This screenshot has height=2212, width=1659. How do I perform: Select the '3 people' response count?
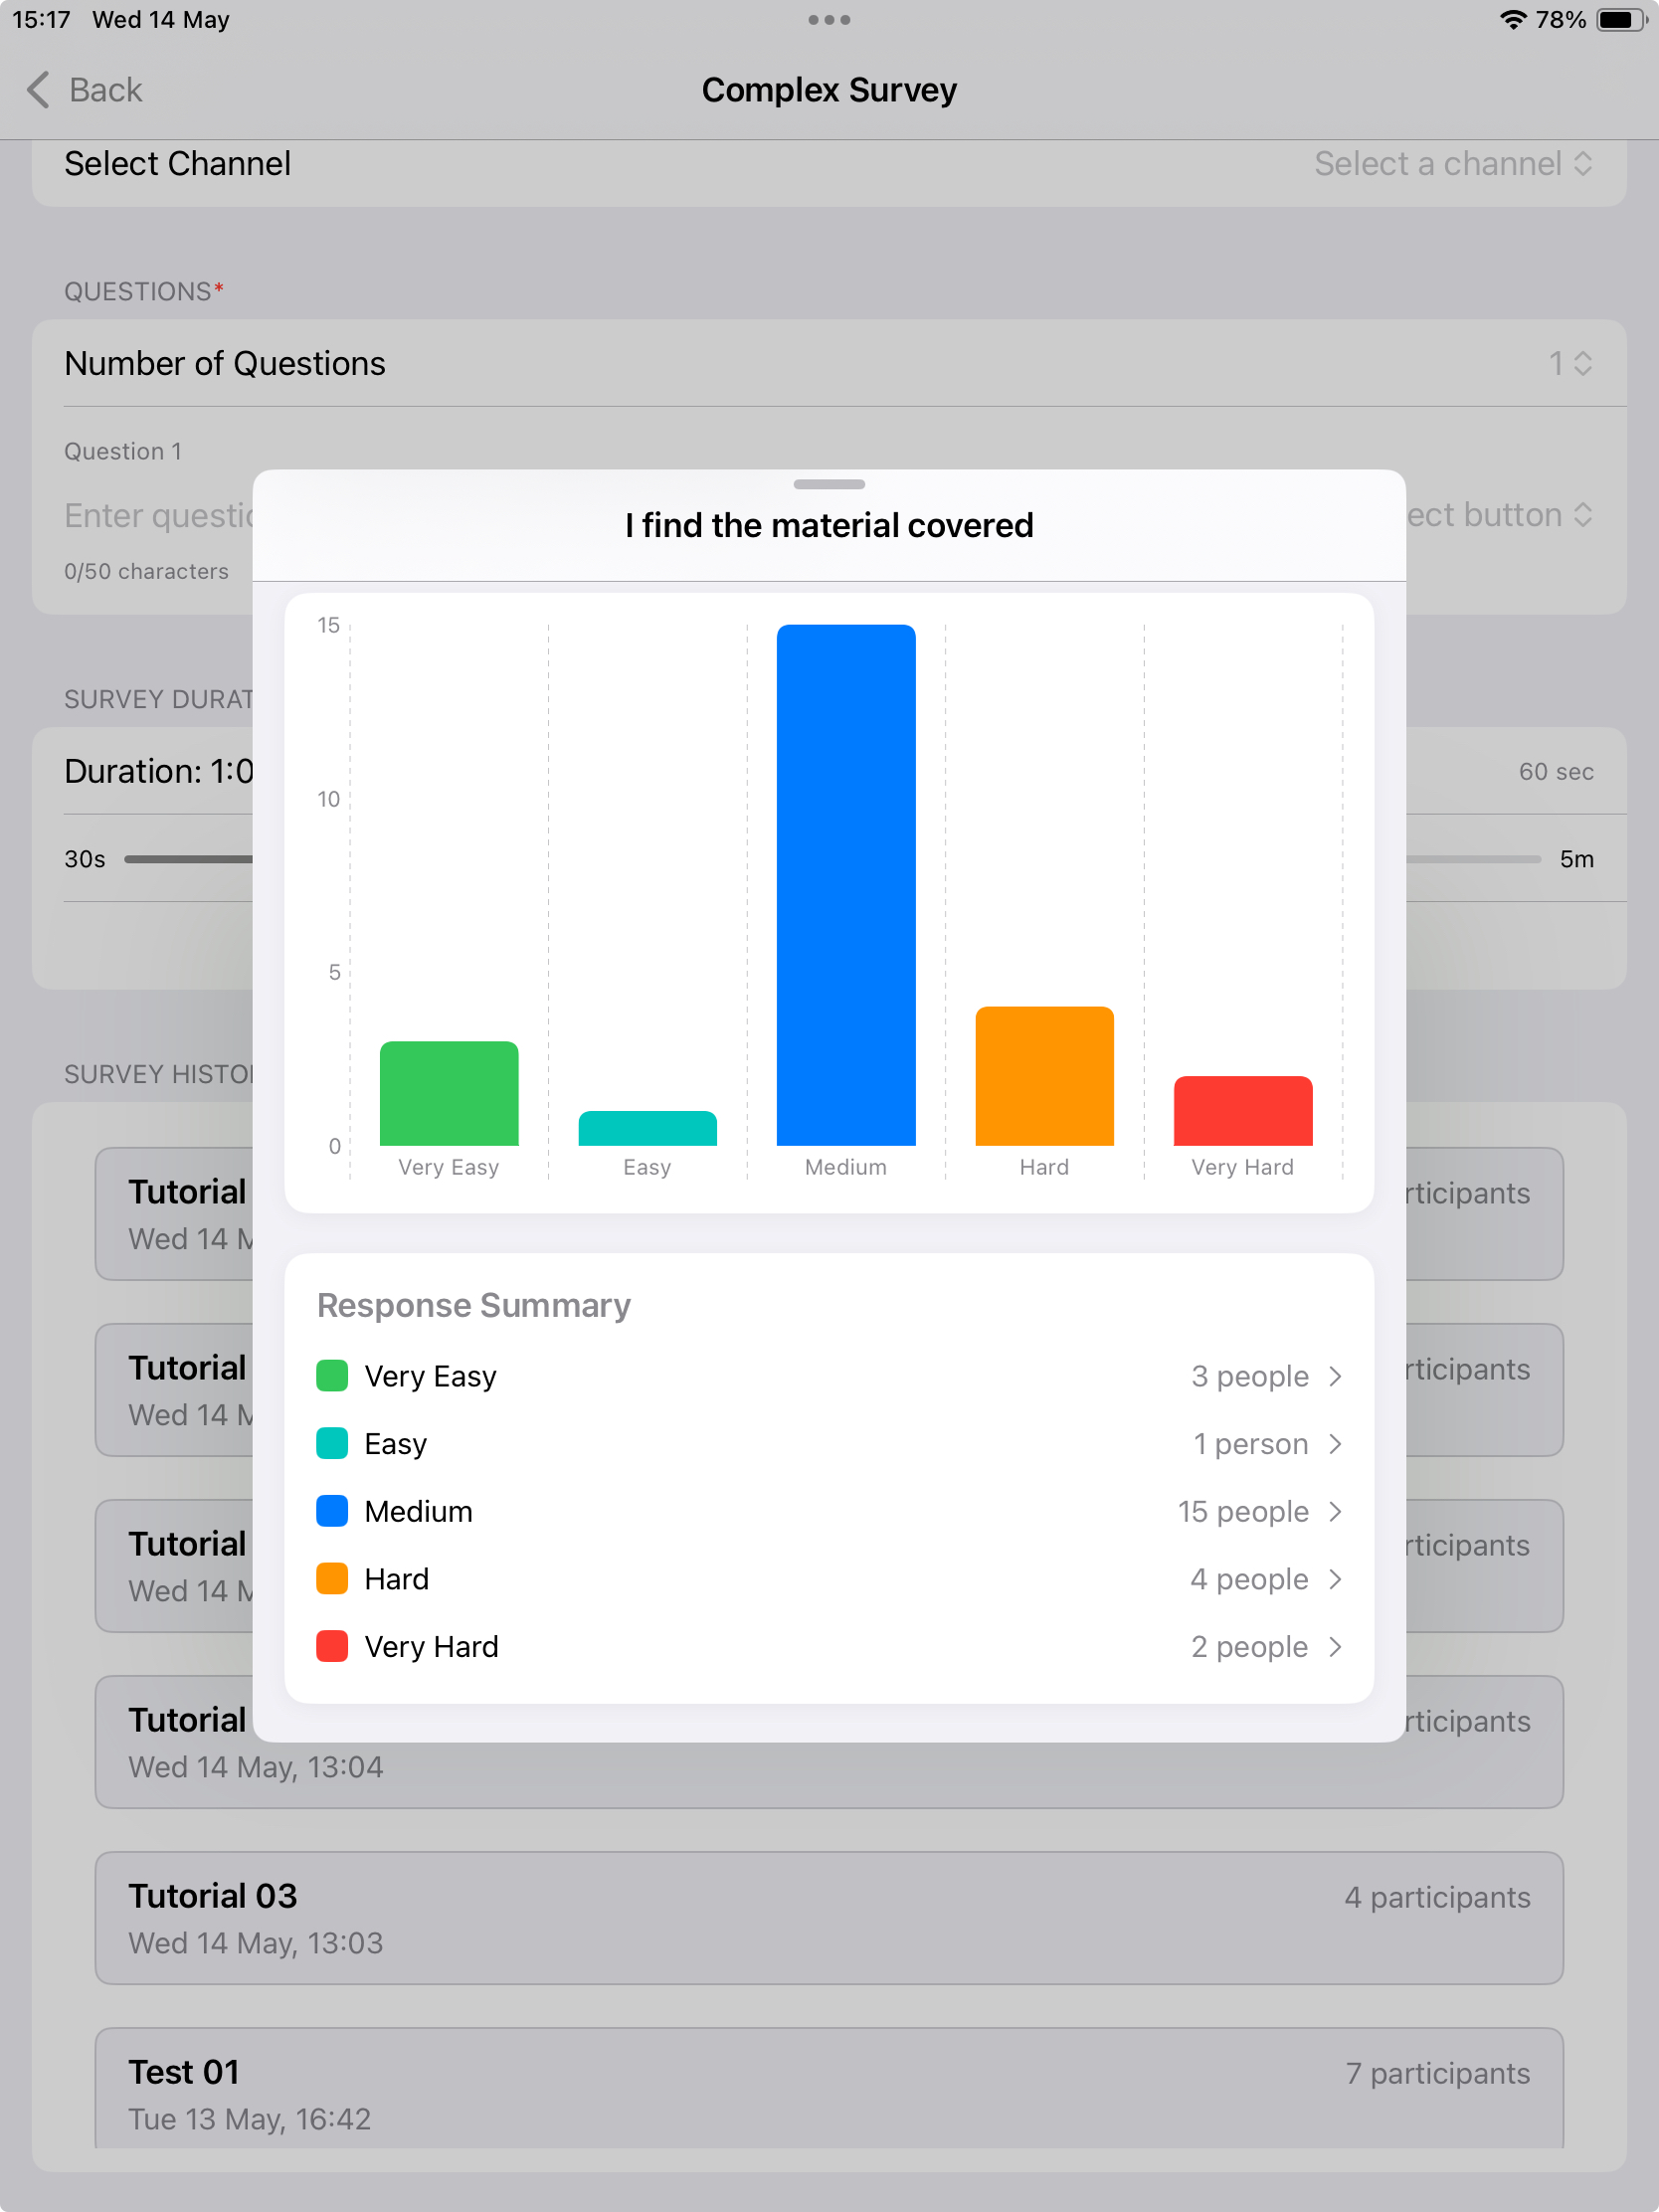click(x=1250, y=1377)
